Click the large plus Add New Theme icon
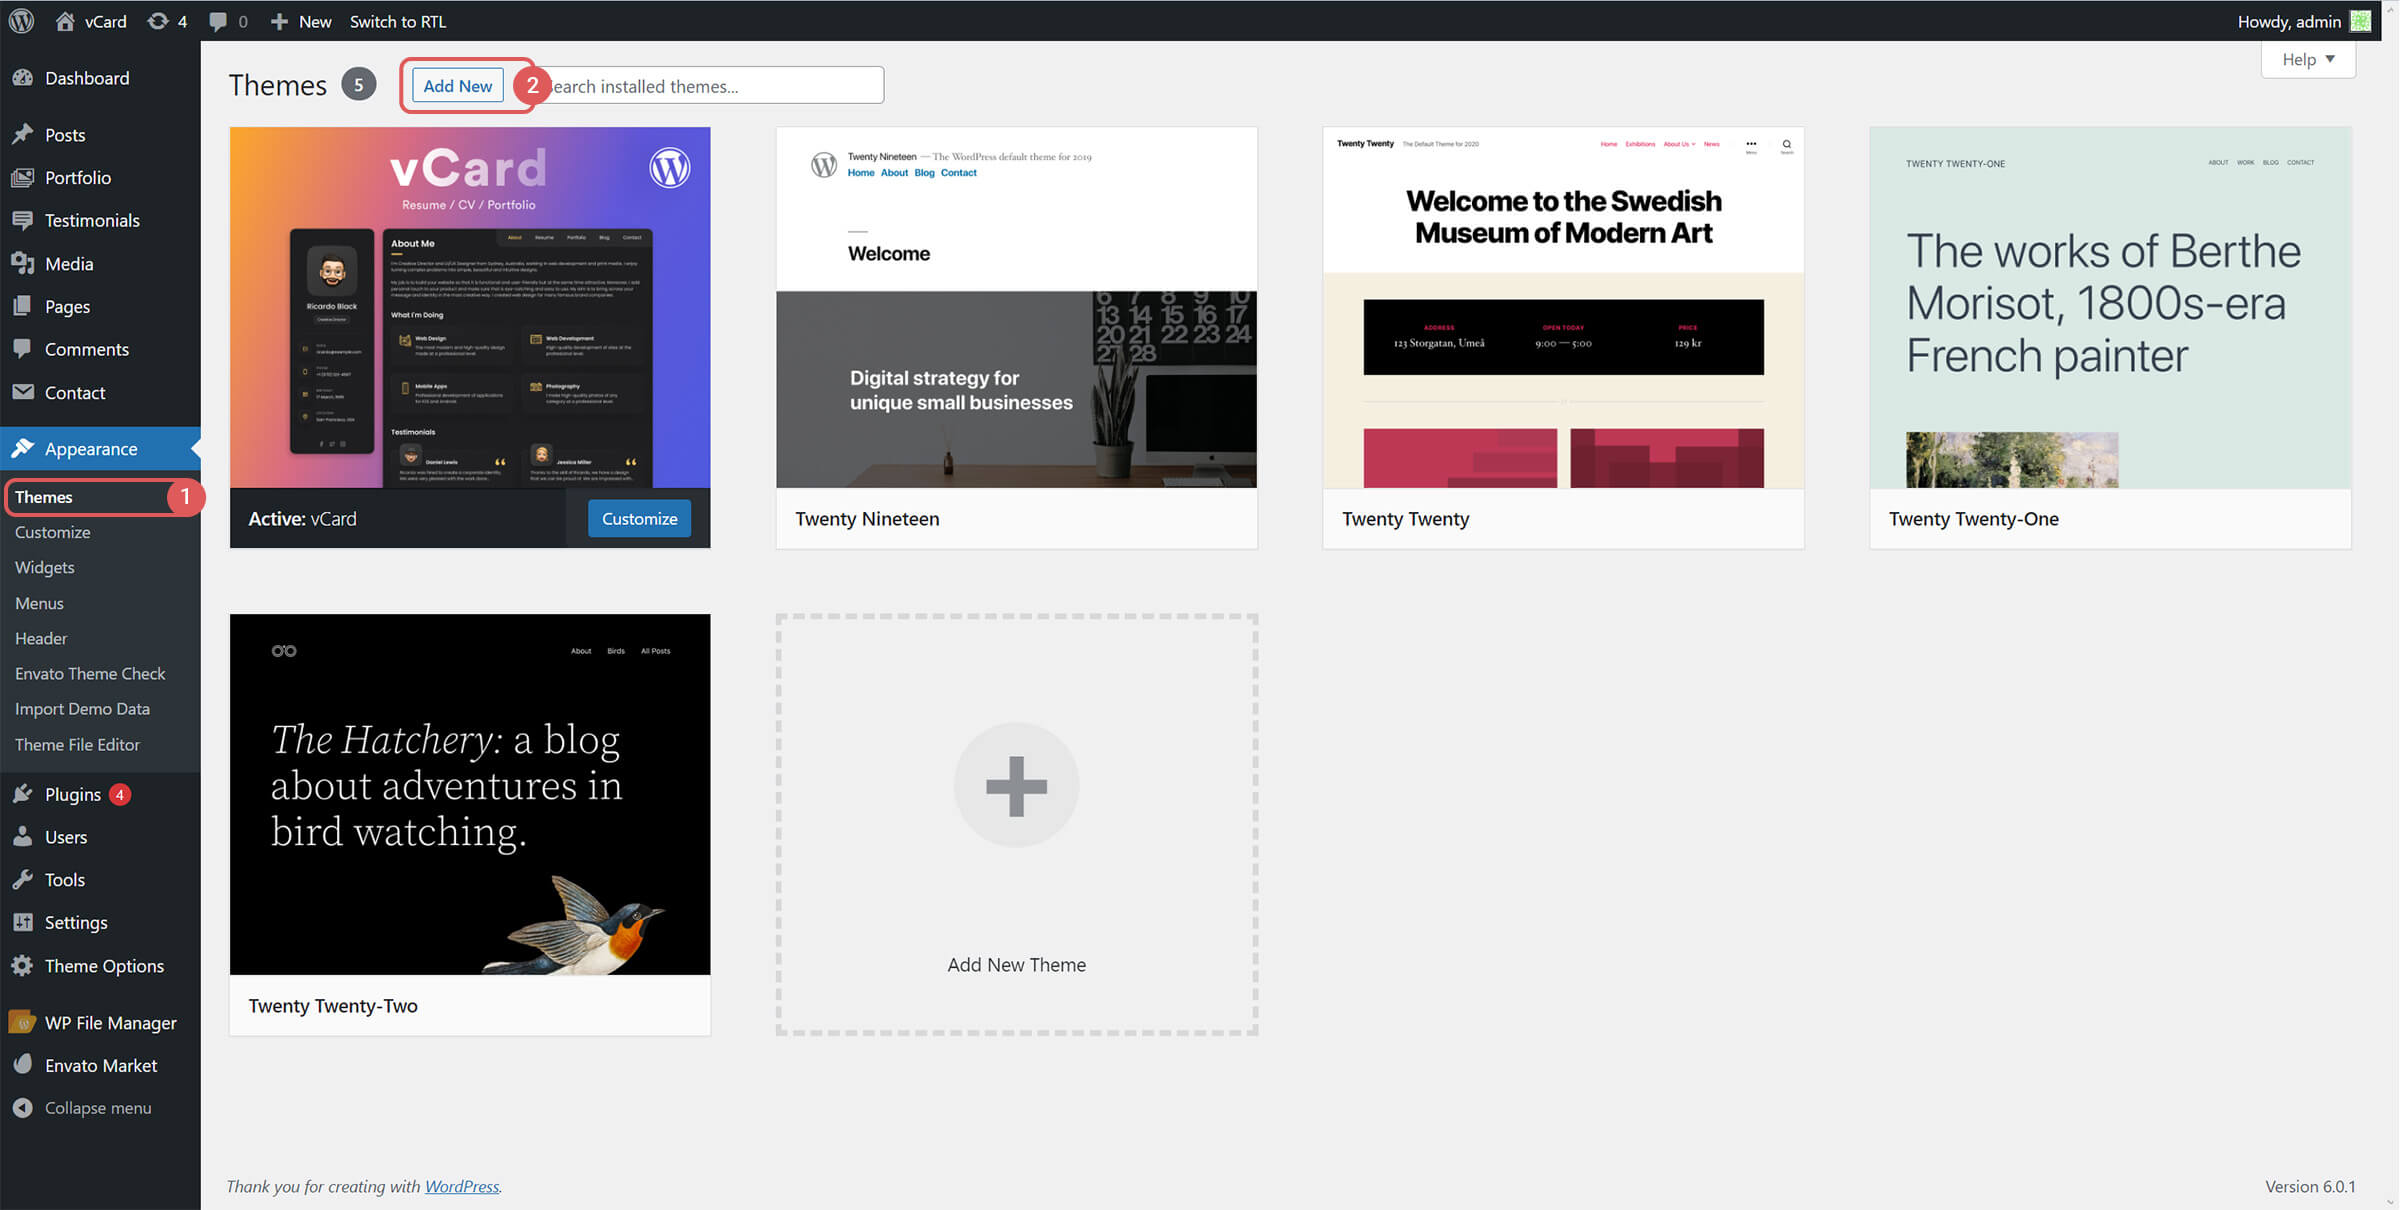This screenshot has width=2400, height=1210. (1016, 785)
